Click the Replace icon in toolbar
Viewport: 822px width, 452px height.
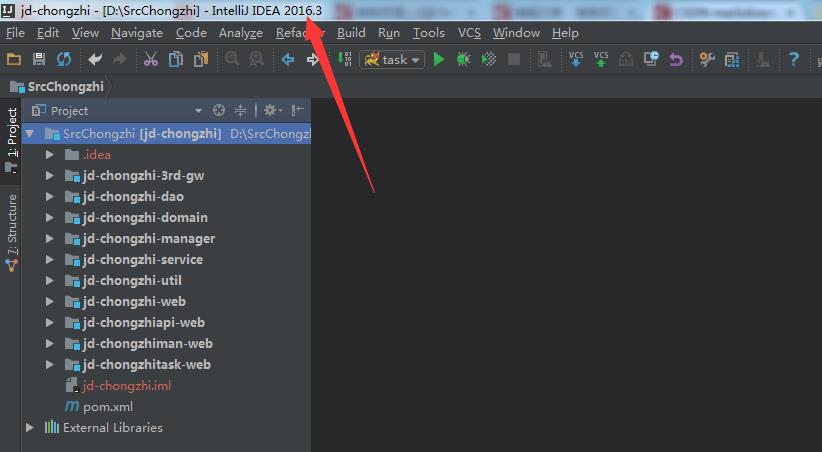[x=256, y=59]
